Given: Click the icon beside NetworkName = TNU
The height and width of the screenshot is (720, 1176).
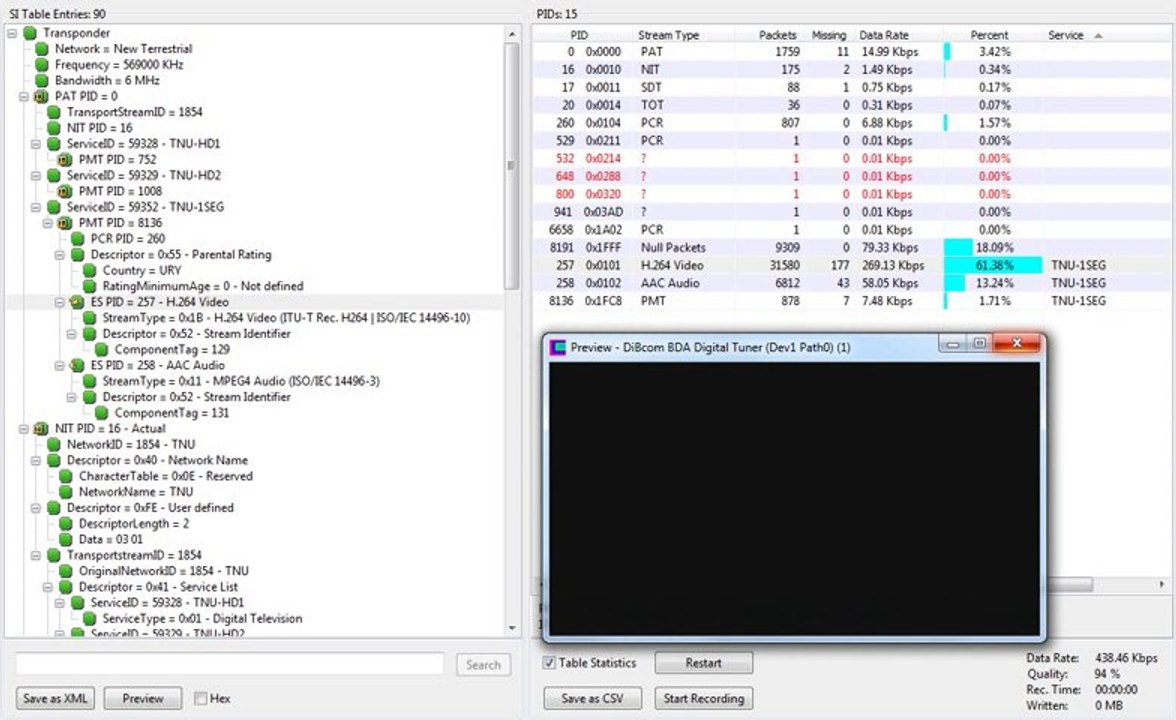Looking at the screenshot, I should click(x=65, y=492).
